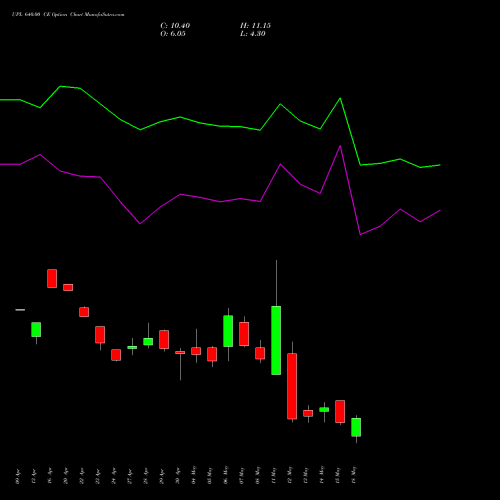Select the 06 May date label
Viewport: 500px width, 500px height.
coord(226,475)
